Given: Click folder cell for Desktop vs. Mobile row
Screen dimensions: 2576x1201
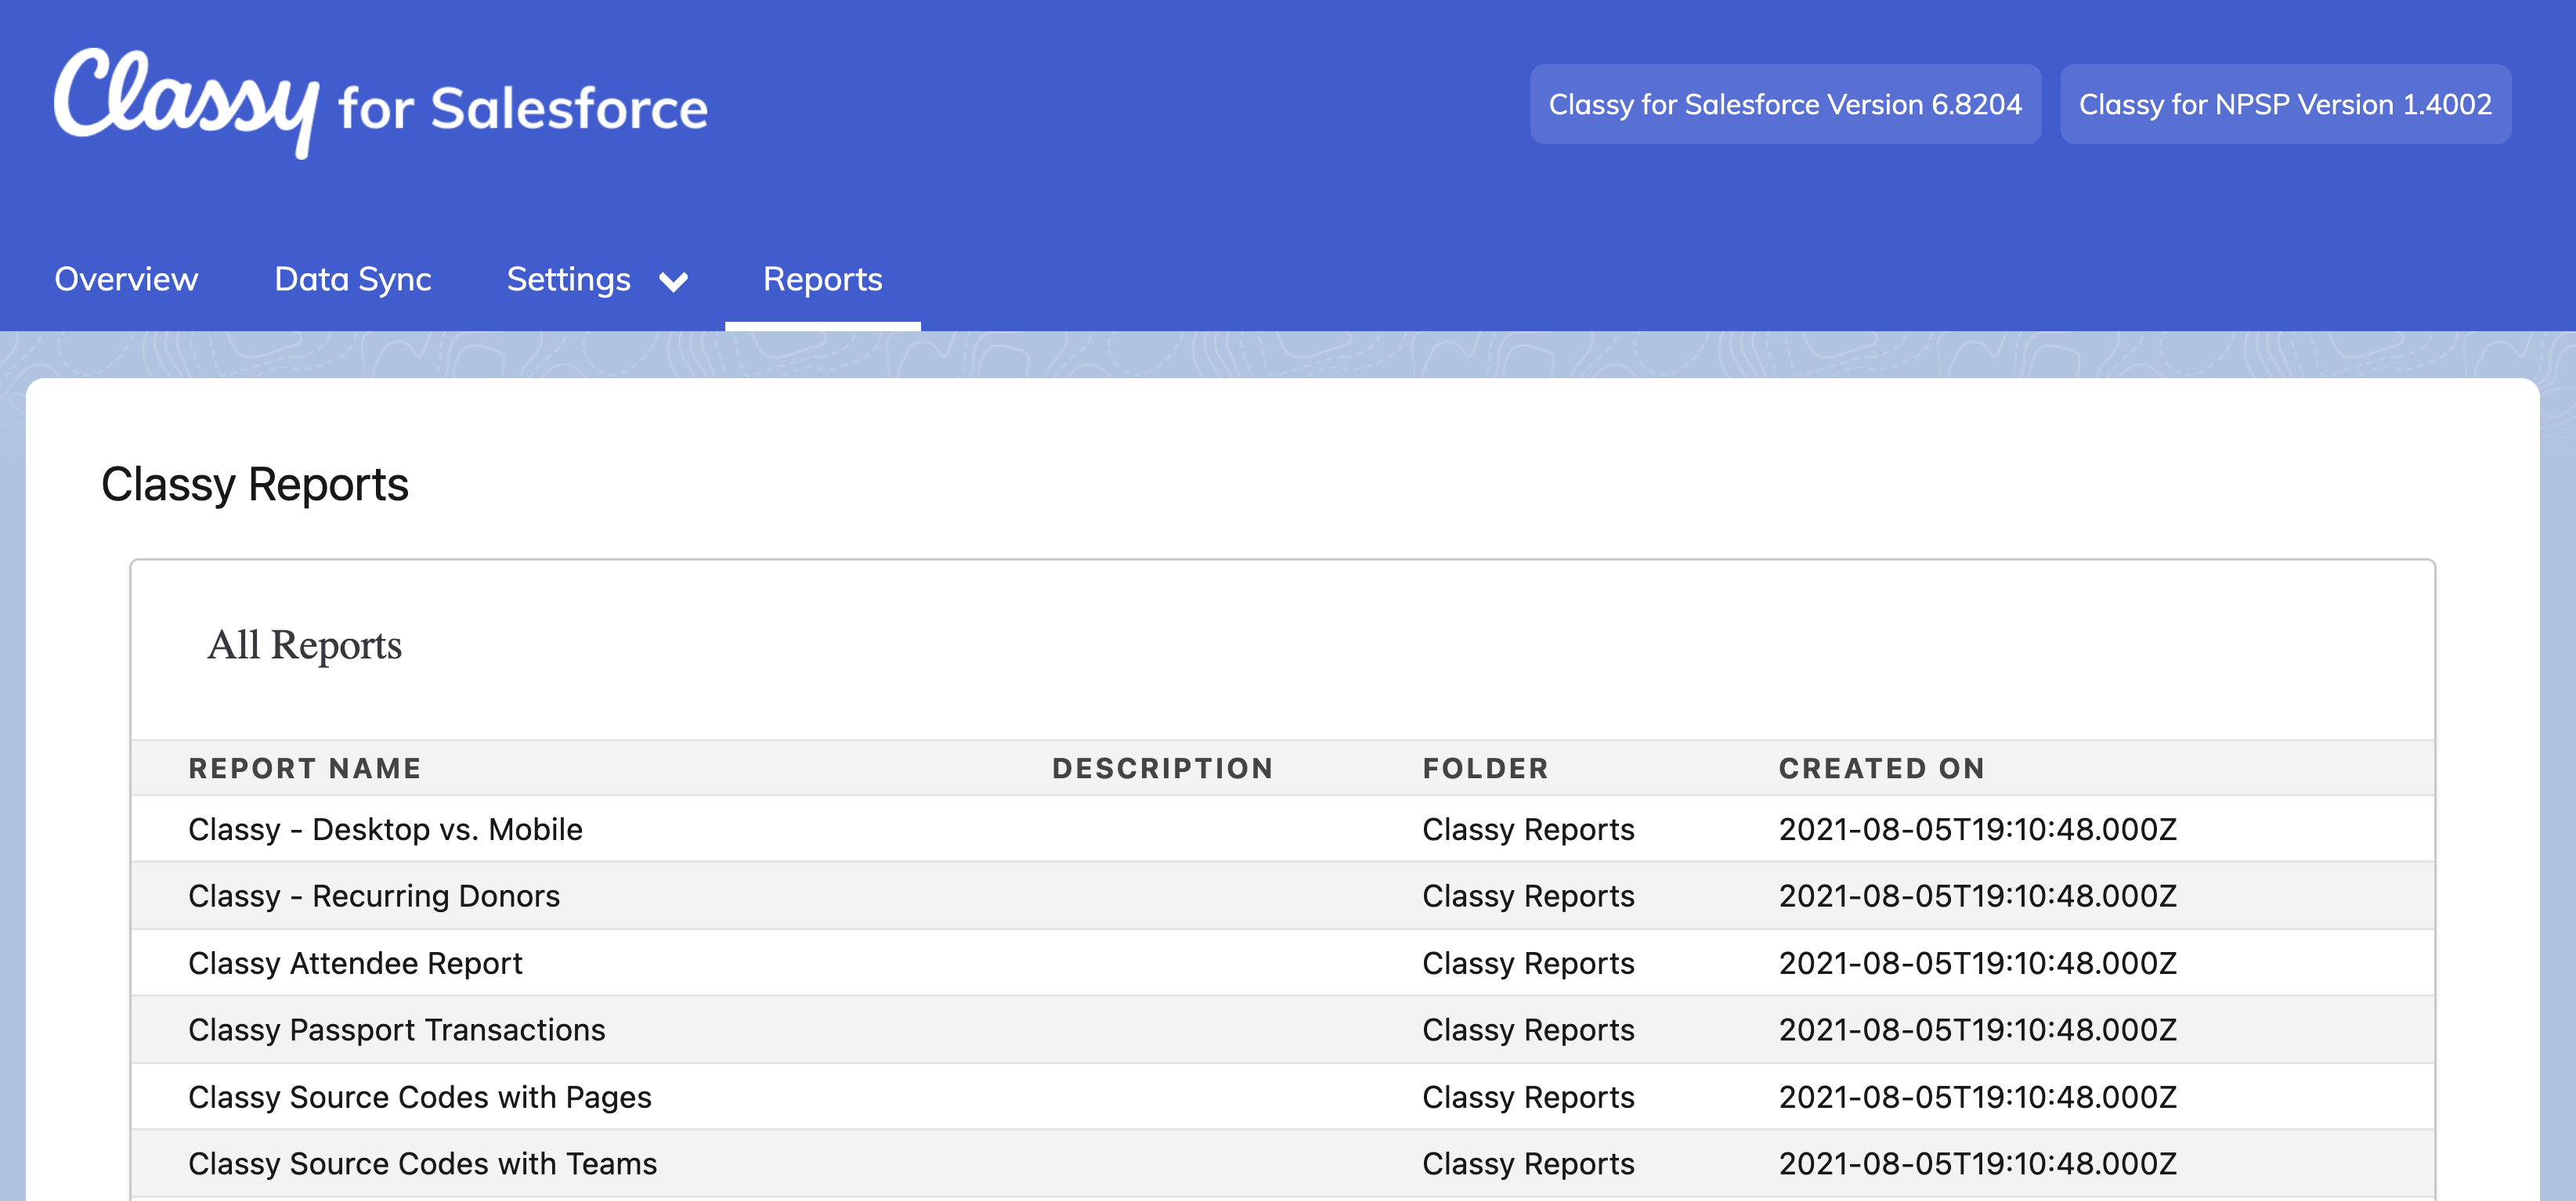Looking at the screenshot, I should pos(1529,829).
